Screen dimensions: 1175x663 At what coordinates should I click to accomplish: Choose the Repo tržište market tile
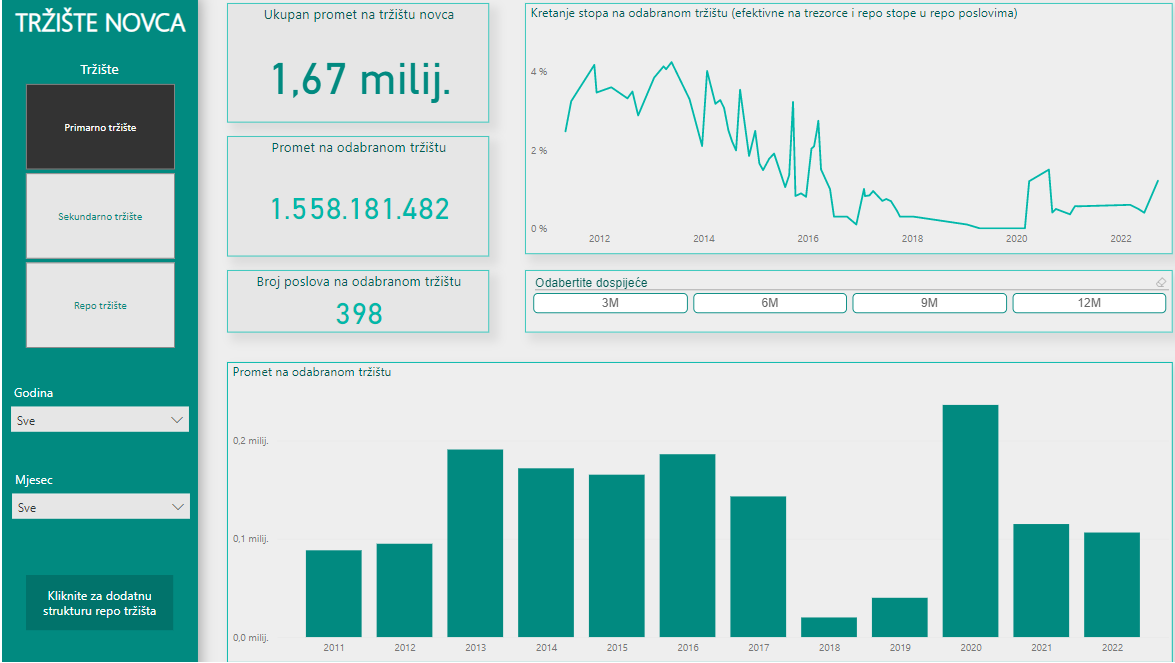100,305
